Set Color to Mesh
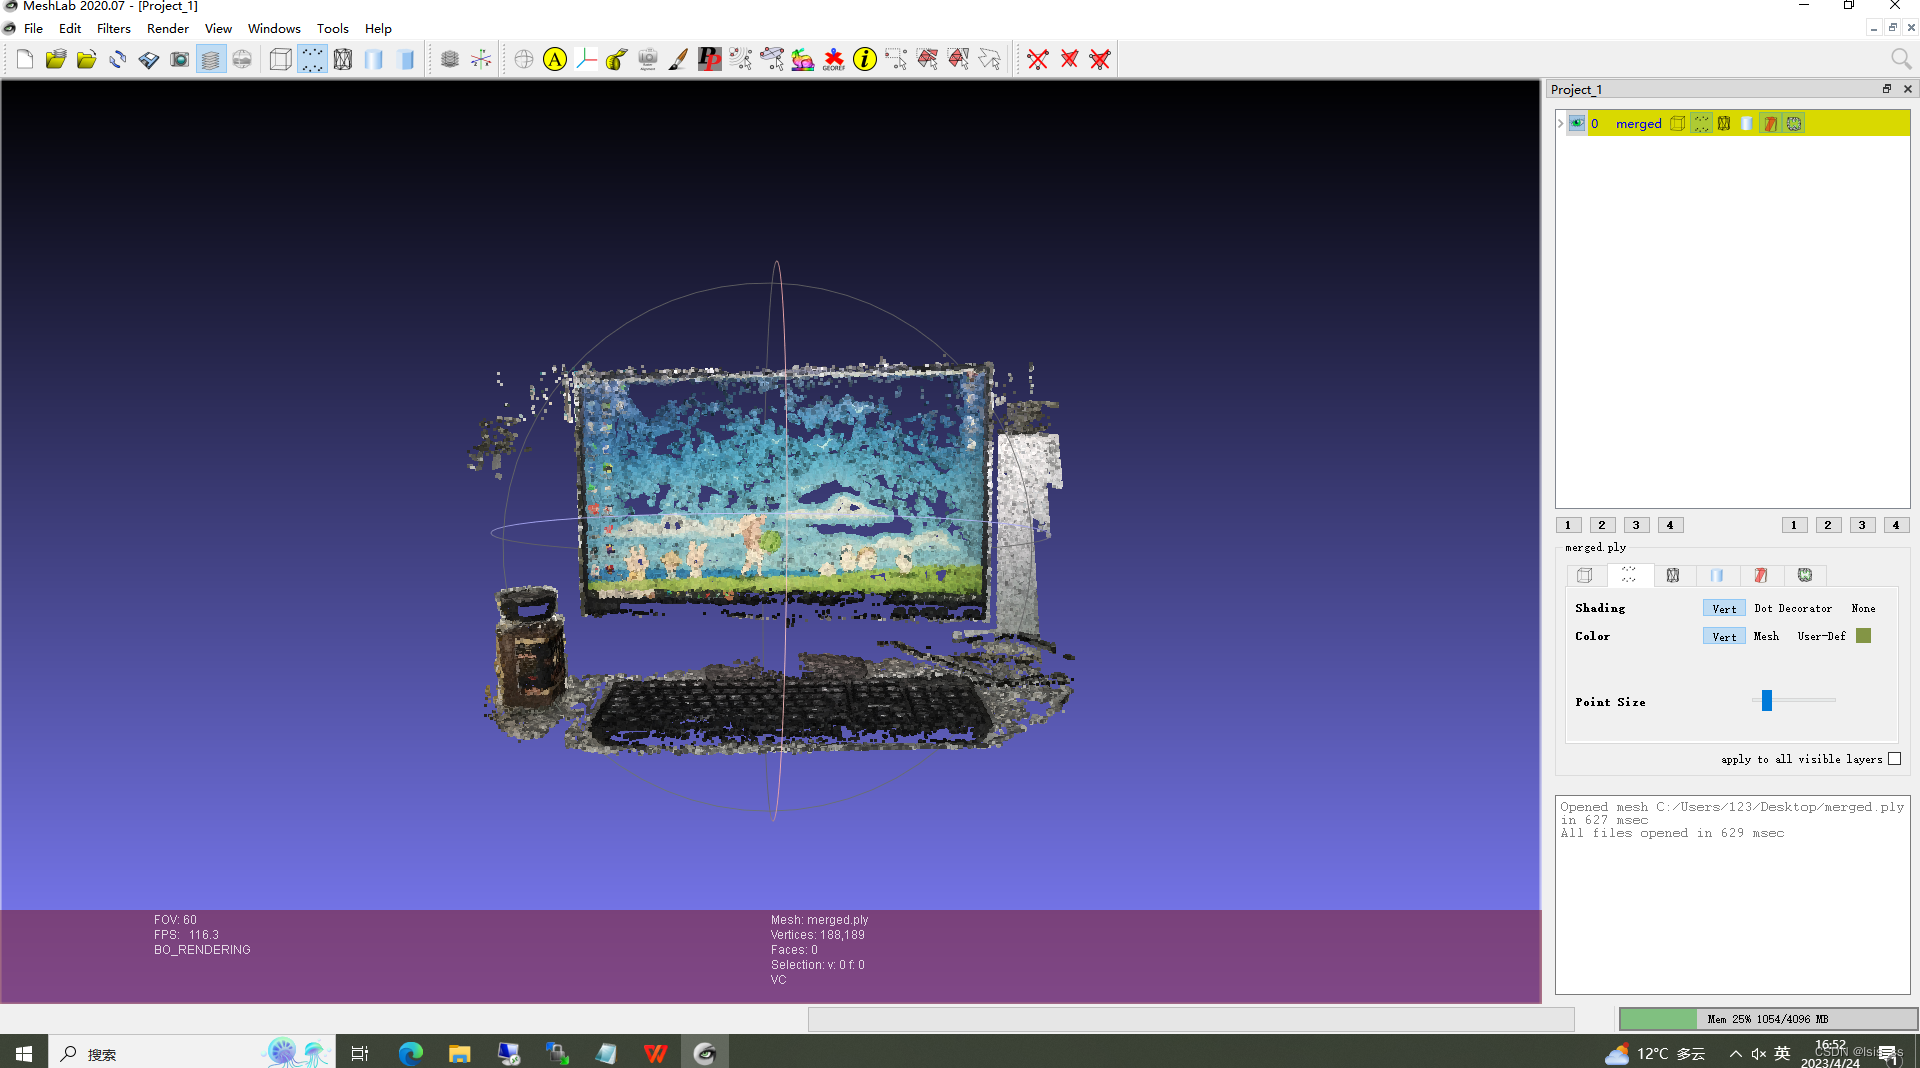 tap(1766, 636)
